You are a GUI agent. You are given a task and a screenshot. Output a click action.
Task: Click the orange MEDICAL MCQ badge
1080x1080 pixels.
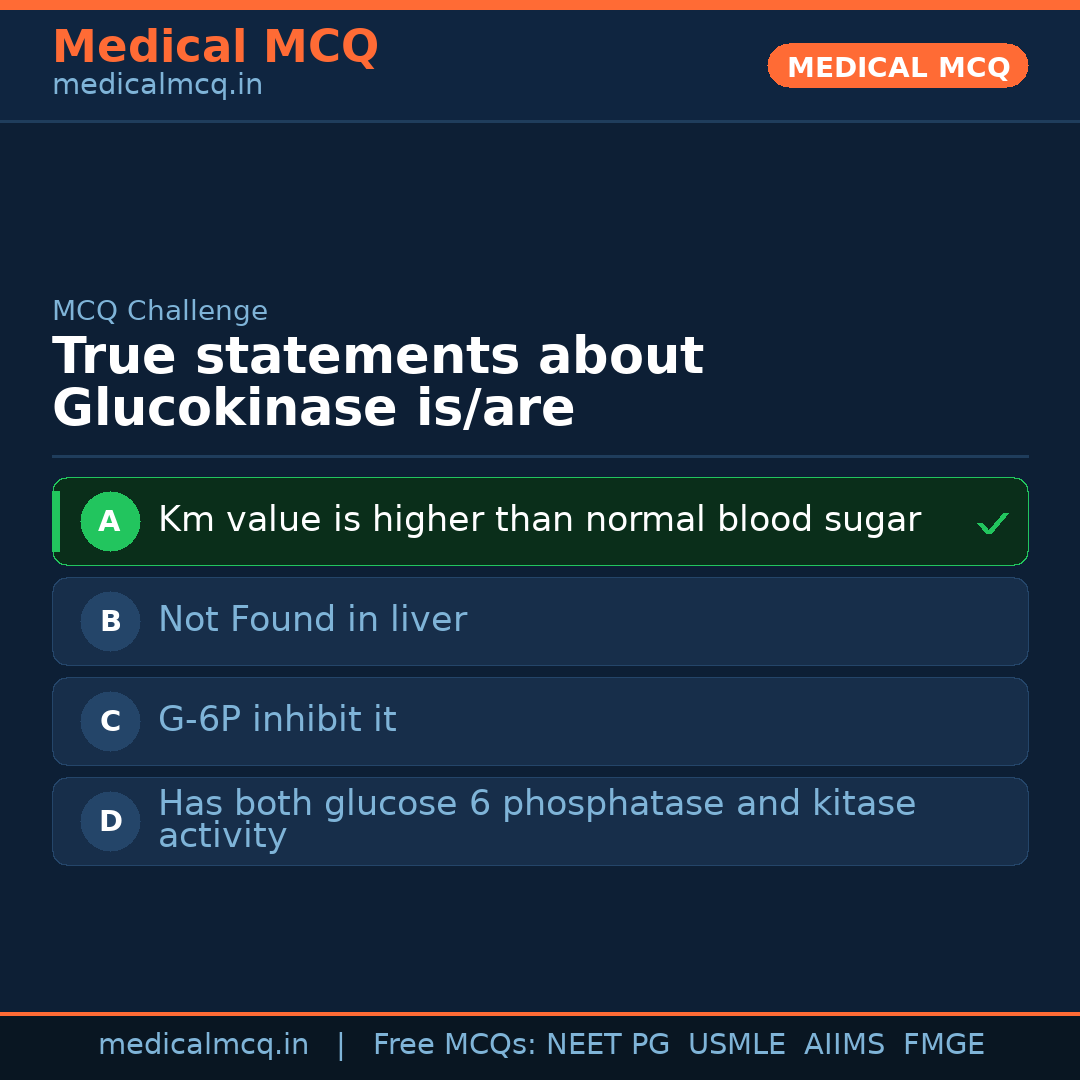tap(897, 66)
